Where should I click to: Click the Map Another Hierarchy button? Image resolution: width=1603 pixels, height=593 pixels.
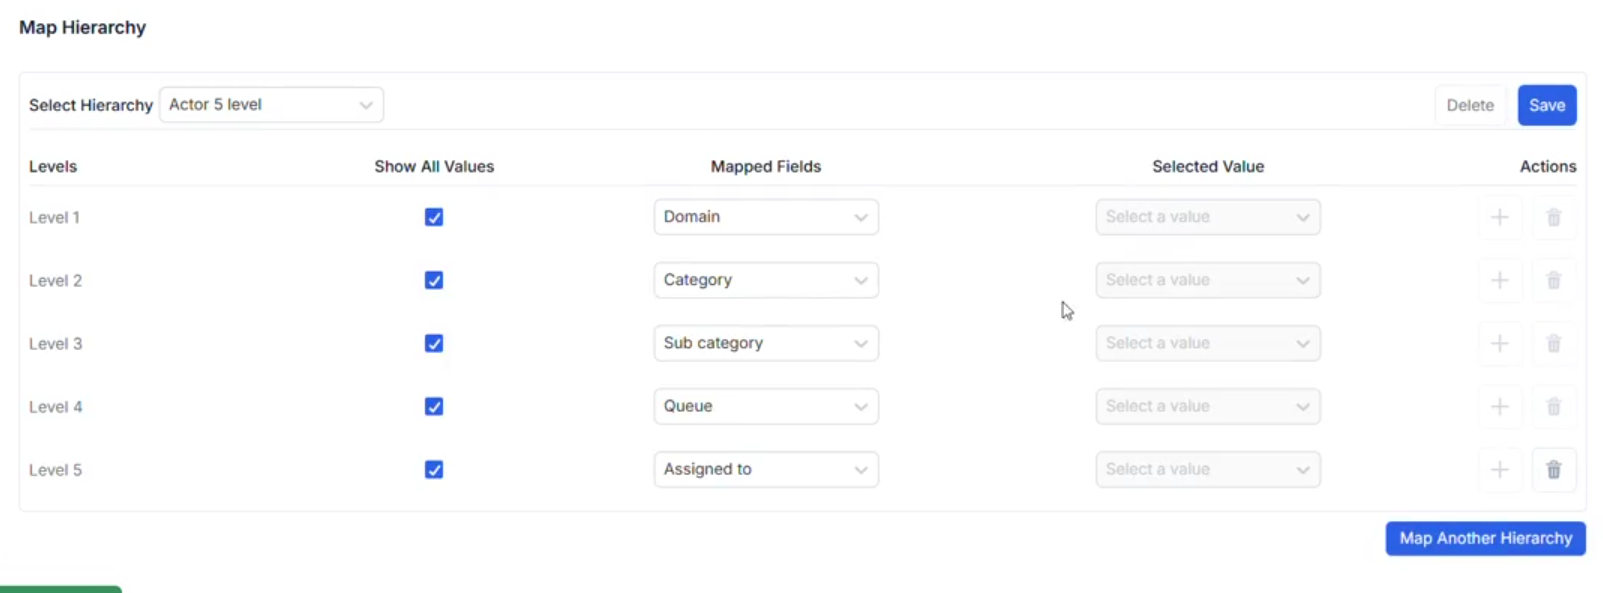tap(1485, 538)
